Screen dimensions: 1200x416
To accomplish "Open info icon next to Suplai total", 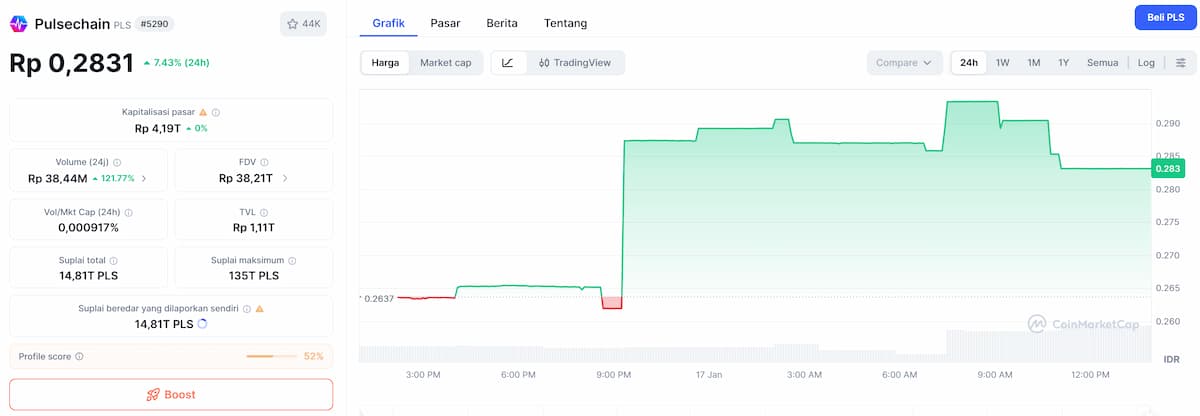I will 112,260.
